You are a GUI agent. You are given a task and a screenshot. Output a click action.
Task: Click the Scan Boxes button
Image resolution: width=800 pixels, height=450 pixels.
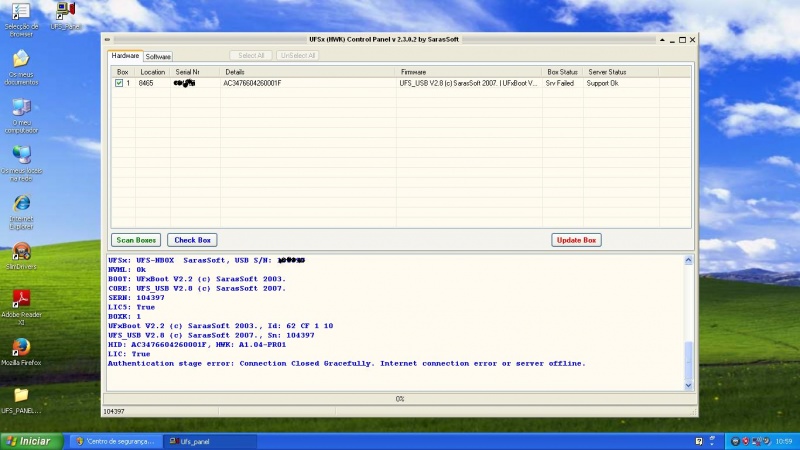coord(136,240)
